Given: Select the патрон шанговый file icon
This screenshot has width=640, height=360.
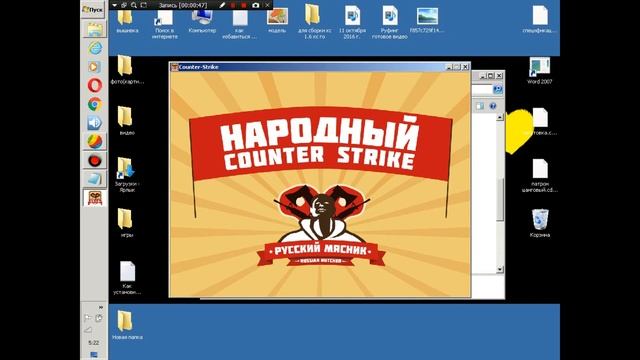Looking at the screenshot, I should point(540,176).
